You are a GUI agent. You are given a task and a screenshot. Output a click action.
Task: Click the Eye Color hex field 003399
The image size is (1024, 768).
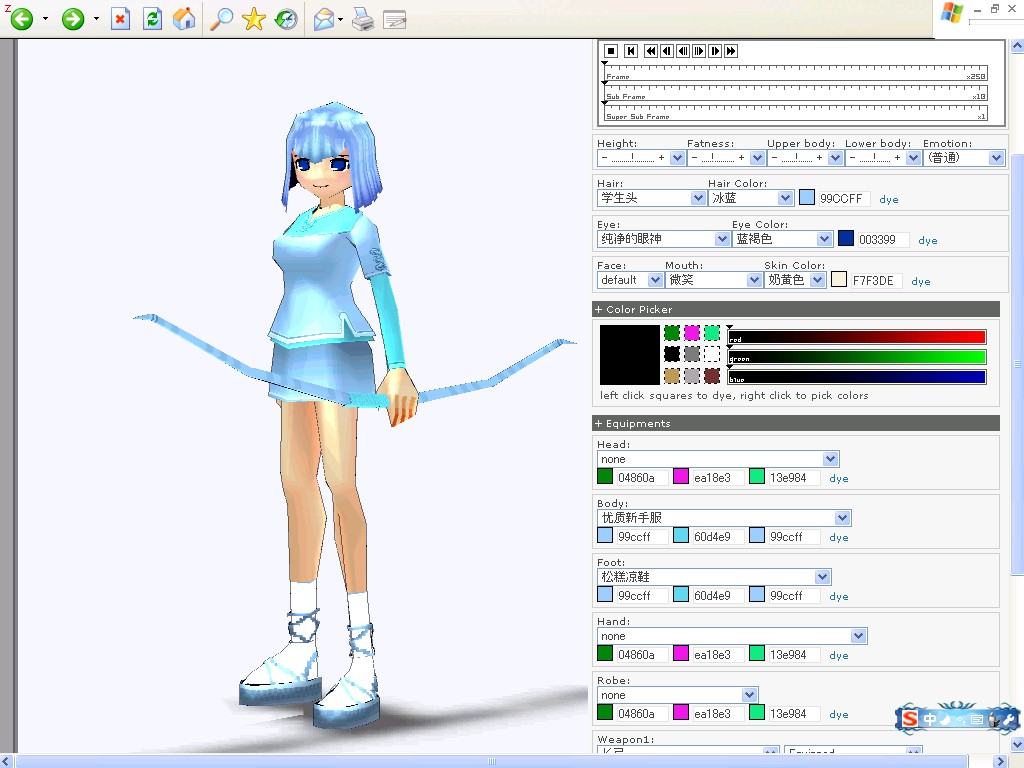click(882, 240)
